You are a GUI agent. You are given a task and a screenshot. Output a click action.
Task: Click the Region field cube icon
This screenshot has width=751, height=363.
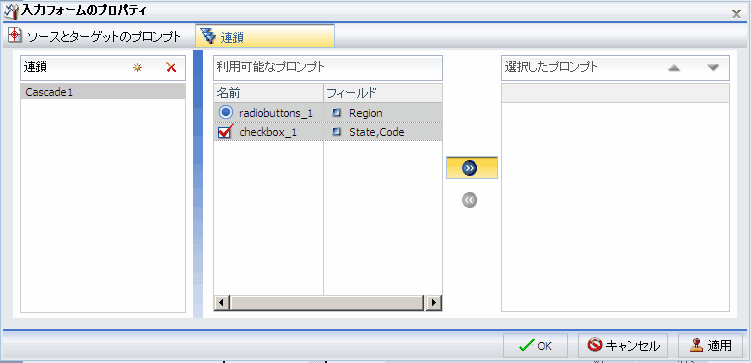[337, 113]
